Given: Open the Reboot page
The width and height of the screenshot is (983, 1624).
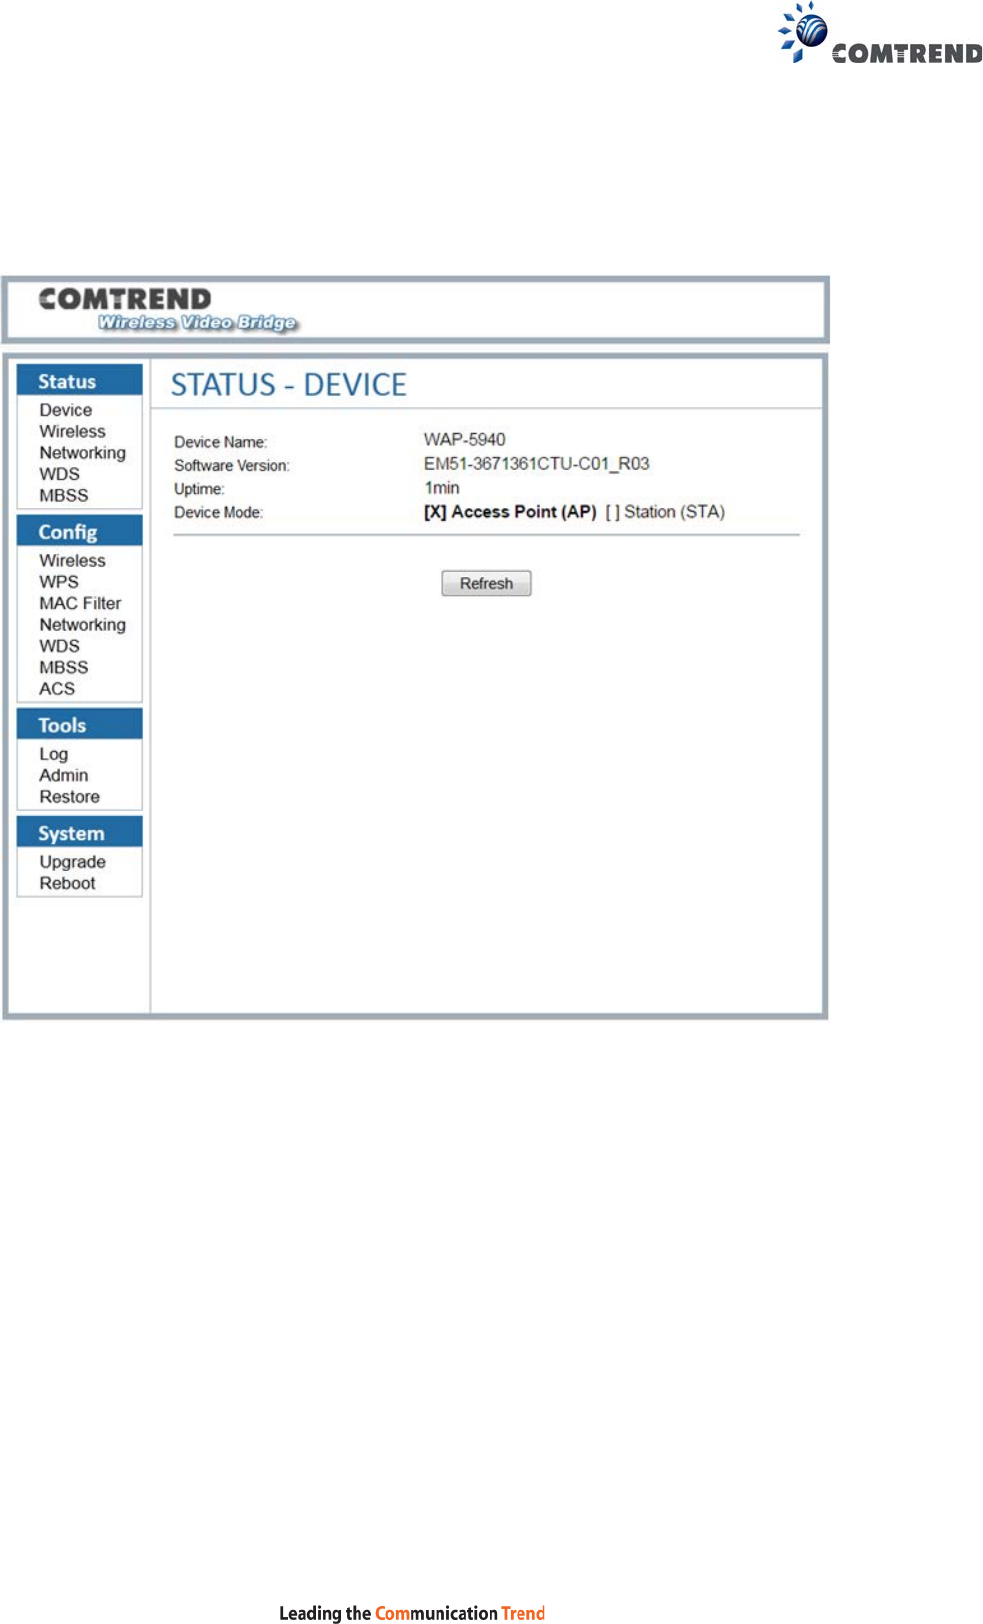Looking at the screenshot, I should 67,883.
